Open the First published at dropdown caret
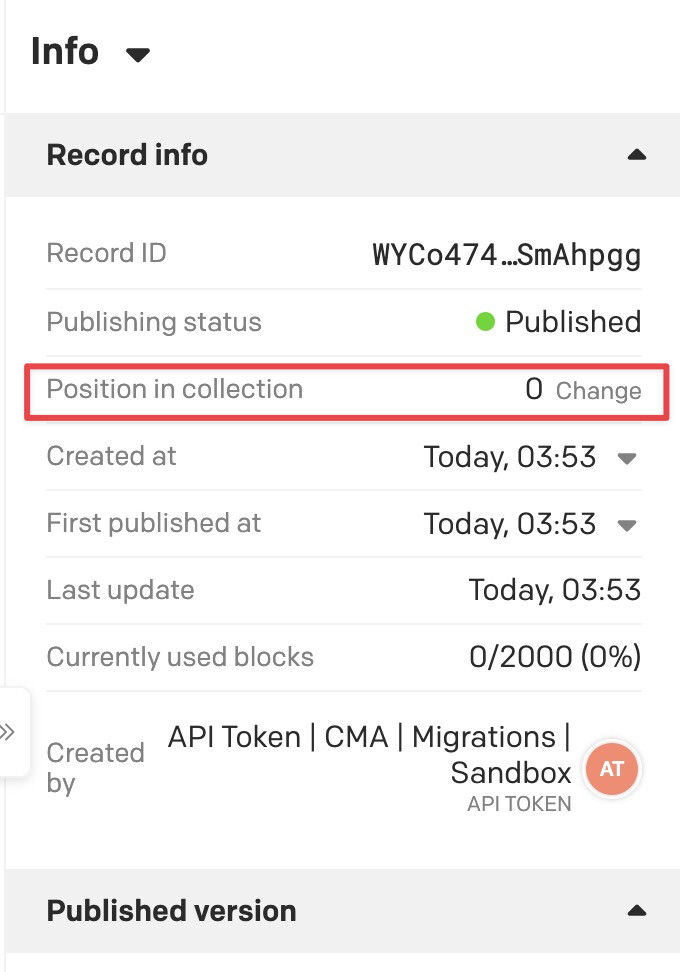The image size is (689, 972). click(x=627, y=525)
